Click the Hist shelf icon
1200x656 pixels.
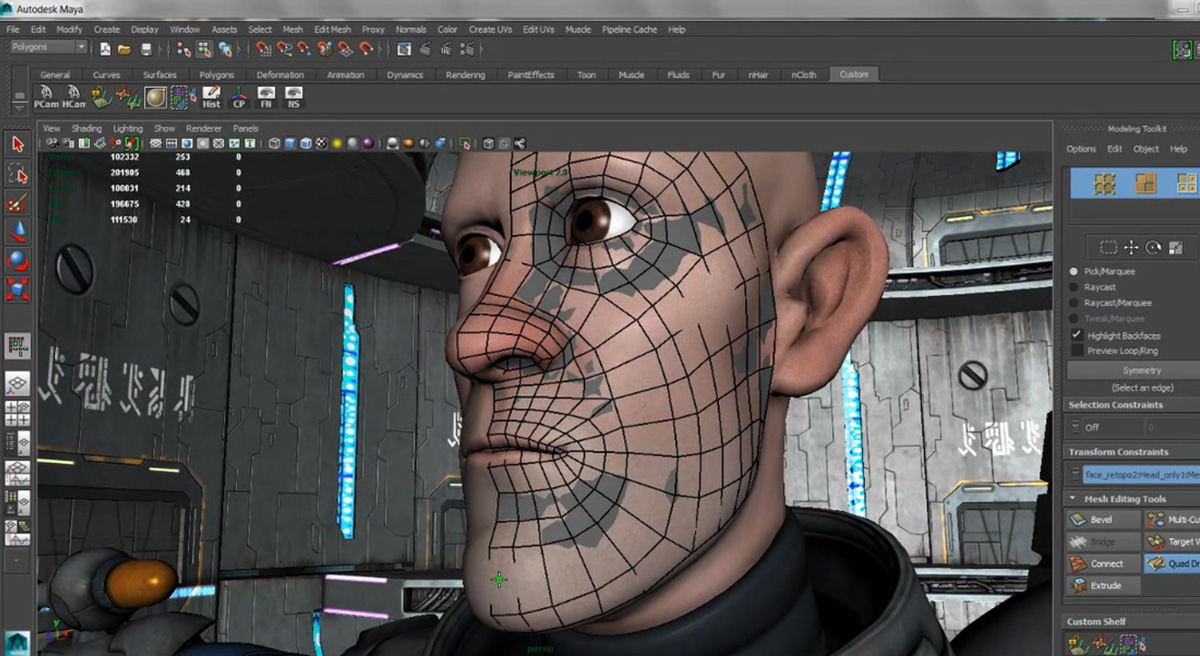[210, 95]
